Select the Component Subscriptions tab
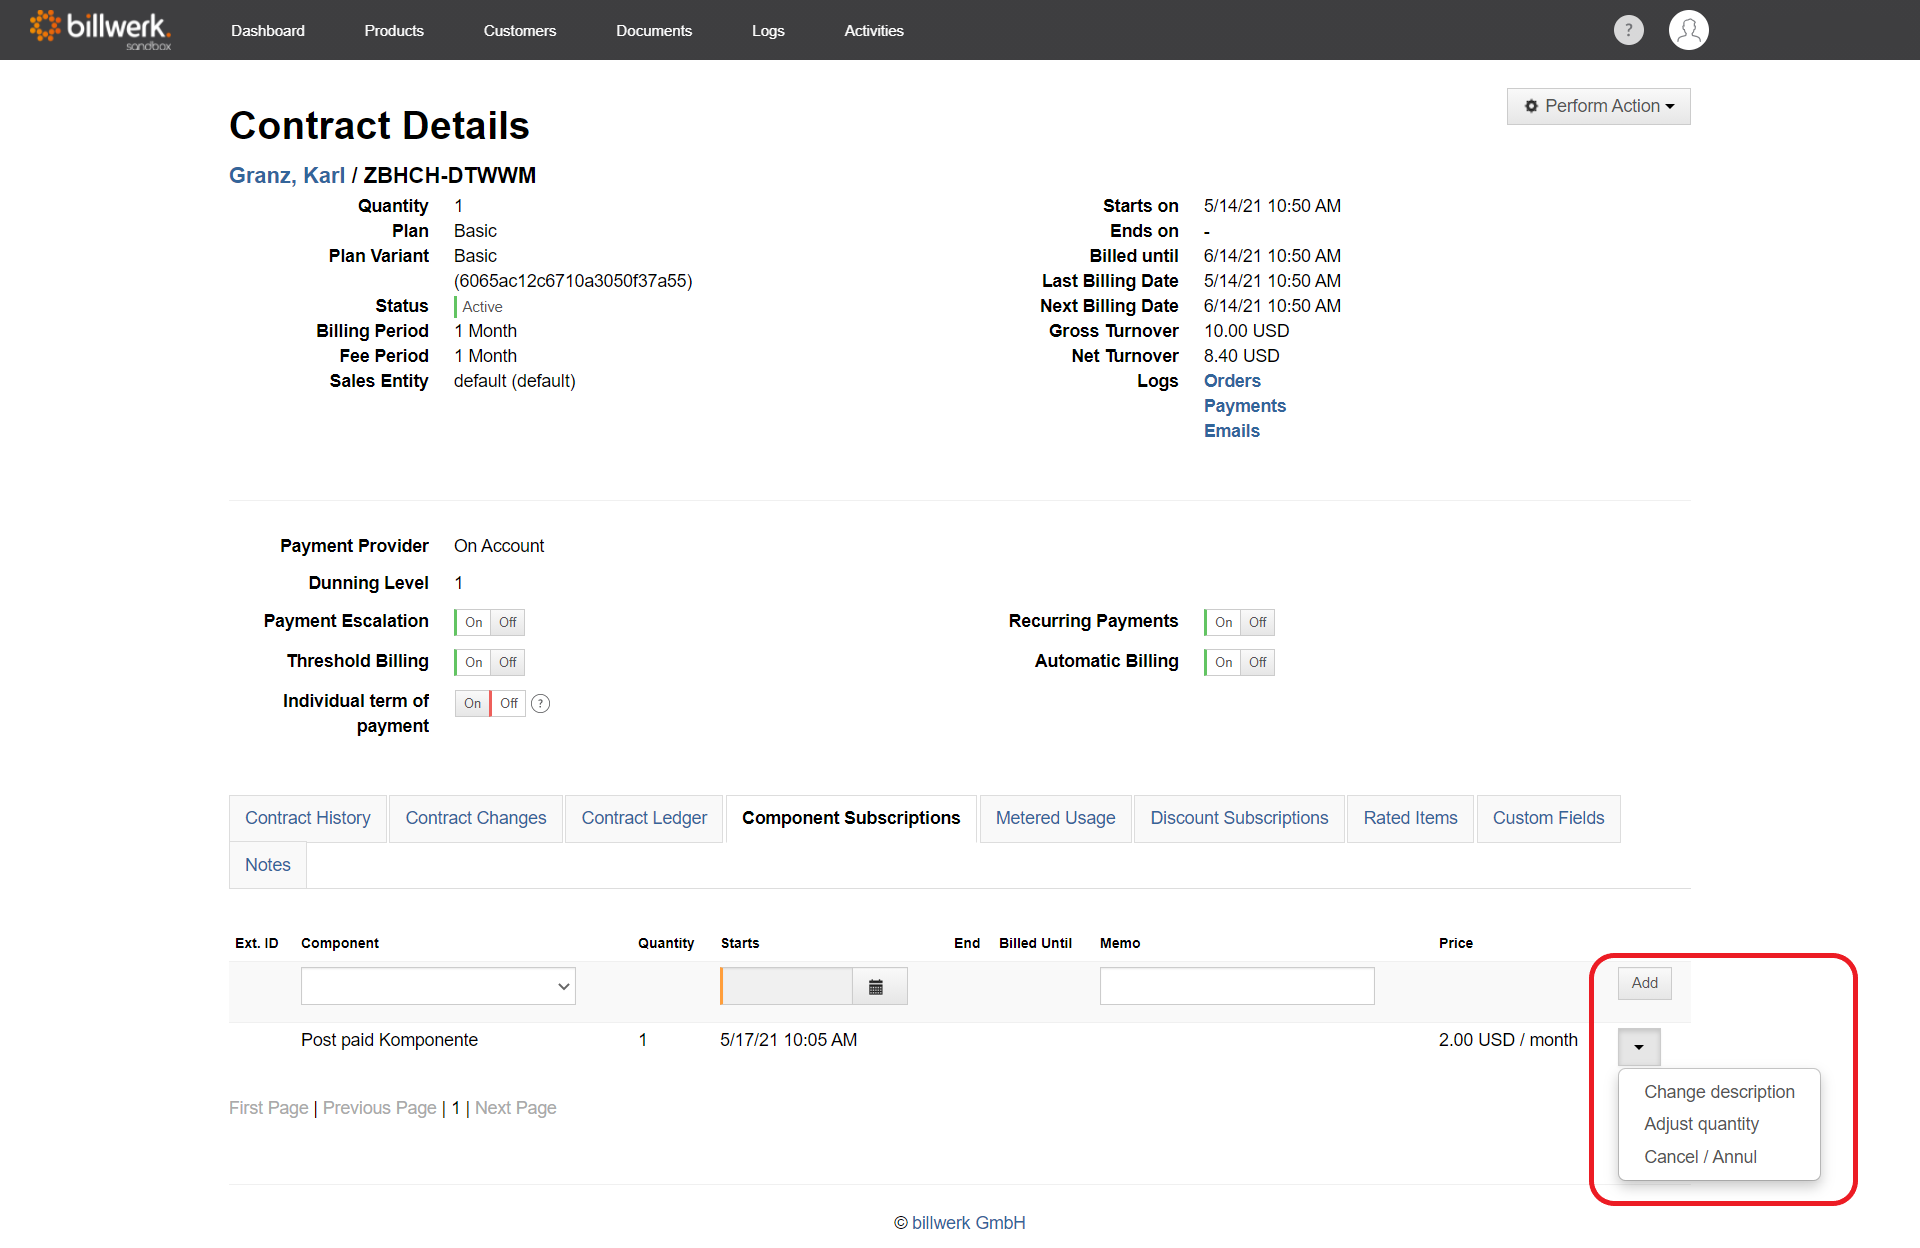The image size is (1920, 1248). 851,818
